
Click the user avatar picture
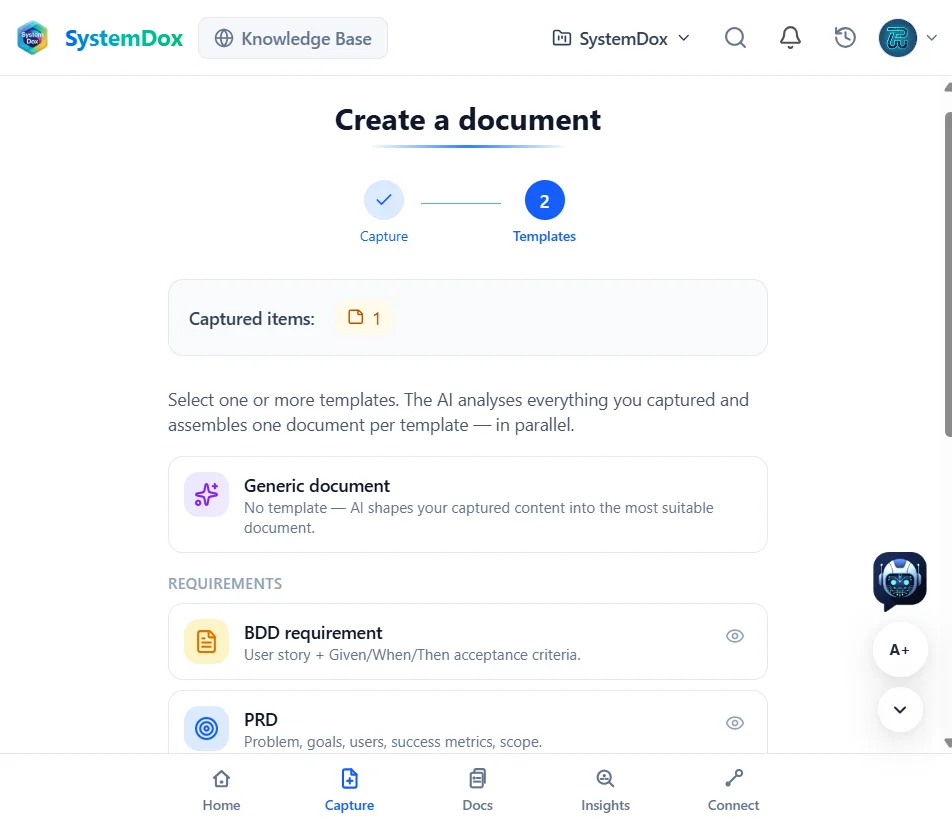pyautogui.click(x=897, y=38)
